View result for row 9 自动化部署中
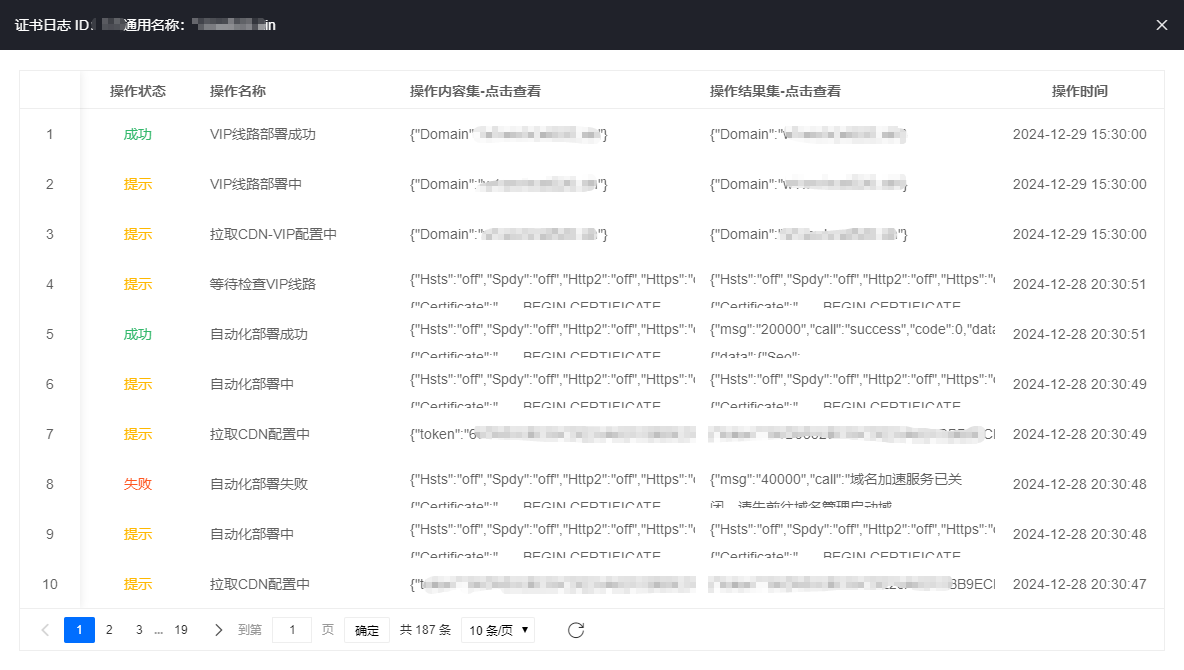 852,539
